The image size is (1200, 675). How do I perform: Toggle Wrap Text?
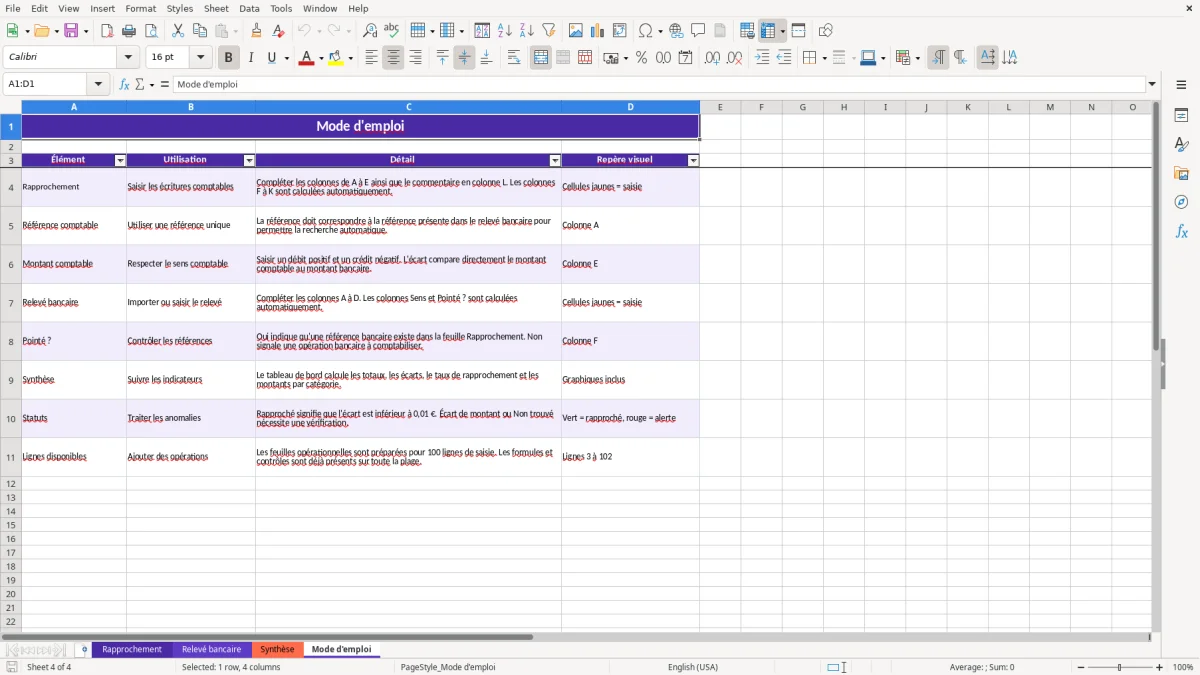click(514, 58)
